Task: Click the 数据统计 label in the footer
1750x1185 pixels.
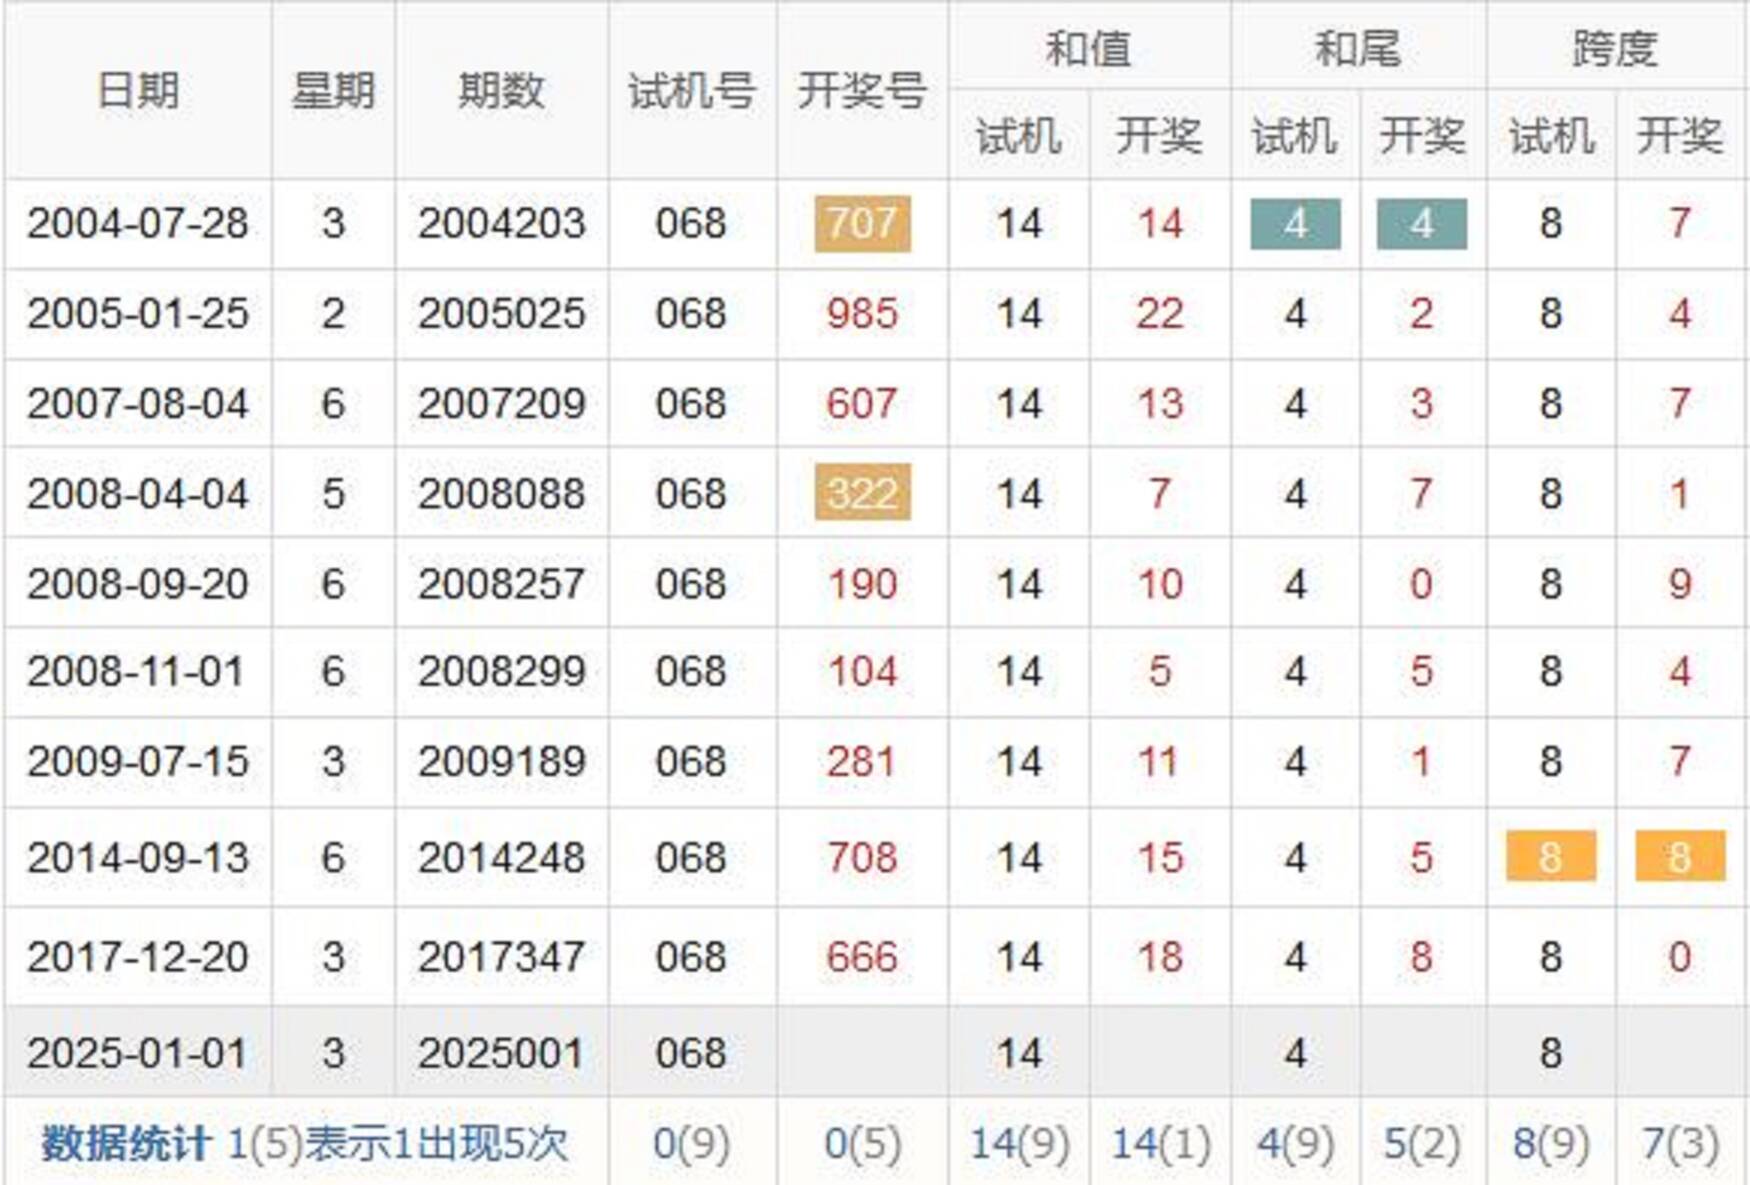Action: (x=126, y=1143)
